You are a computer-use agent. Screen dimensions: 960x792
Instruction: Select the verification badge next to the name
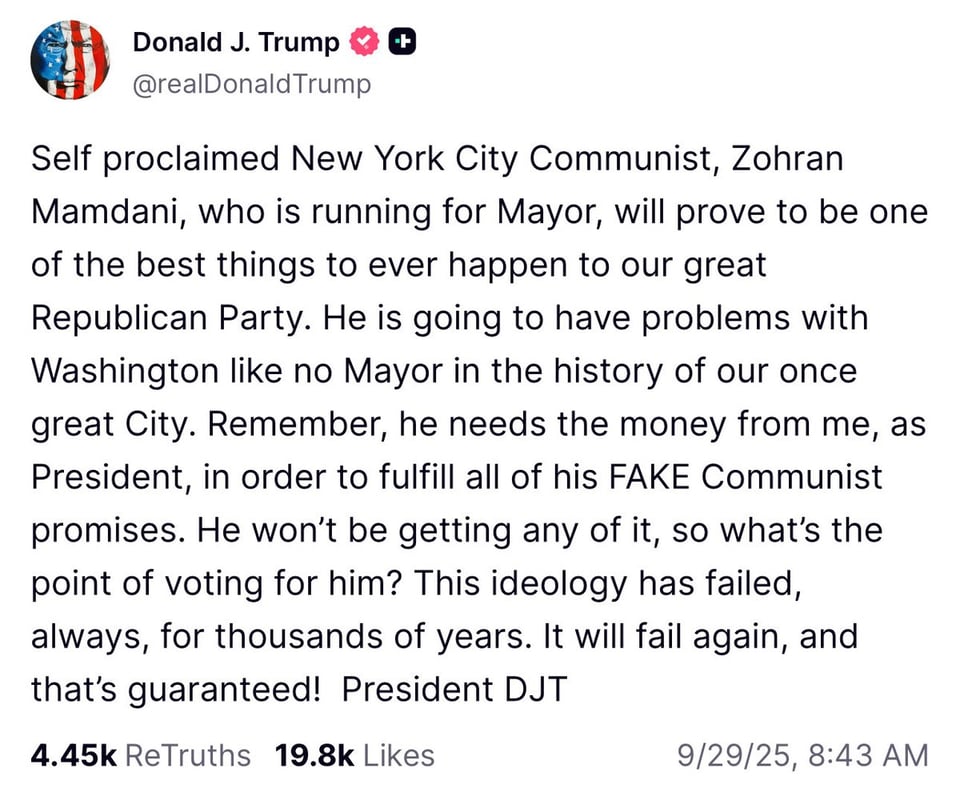(x=364, y=41)
